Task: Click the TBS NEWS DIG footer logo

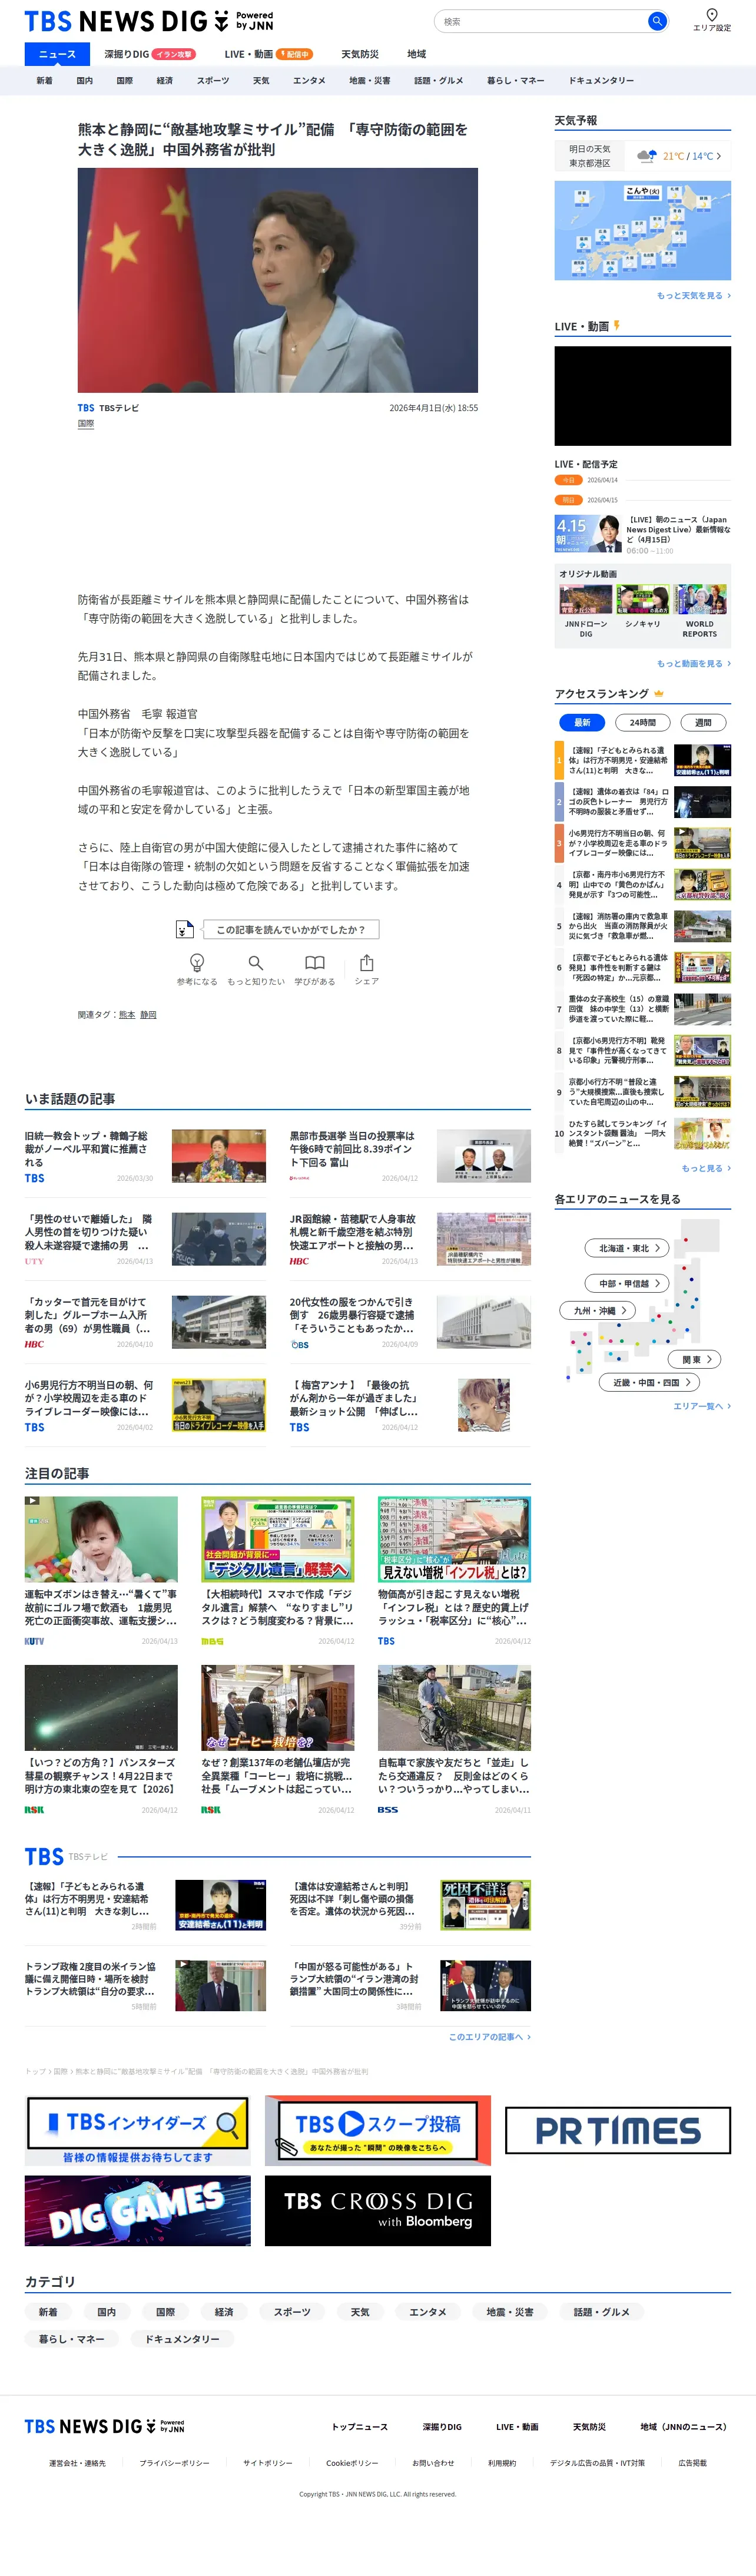Action: tap(104, 2426)
